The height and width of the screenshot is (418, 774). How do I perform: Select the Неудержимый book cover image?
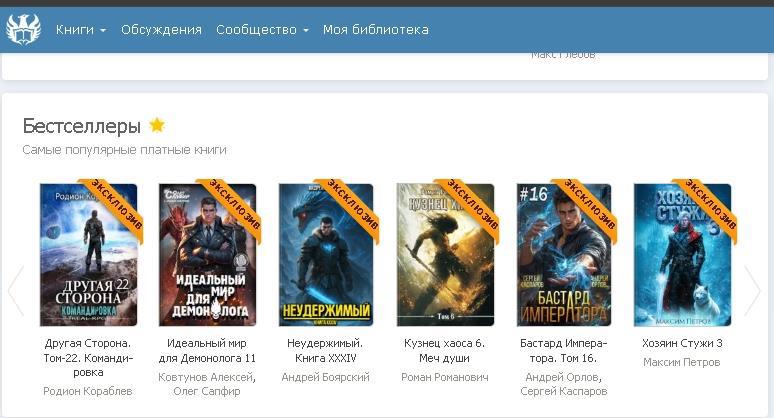tap(326, 255)
